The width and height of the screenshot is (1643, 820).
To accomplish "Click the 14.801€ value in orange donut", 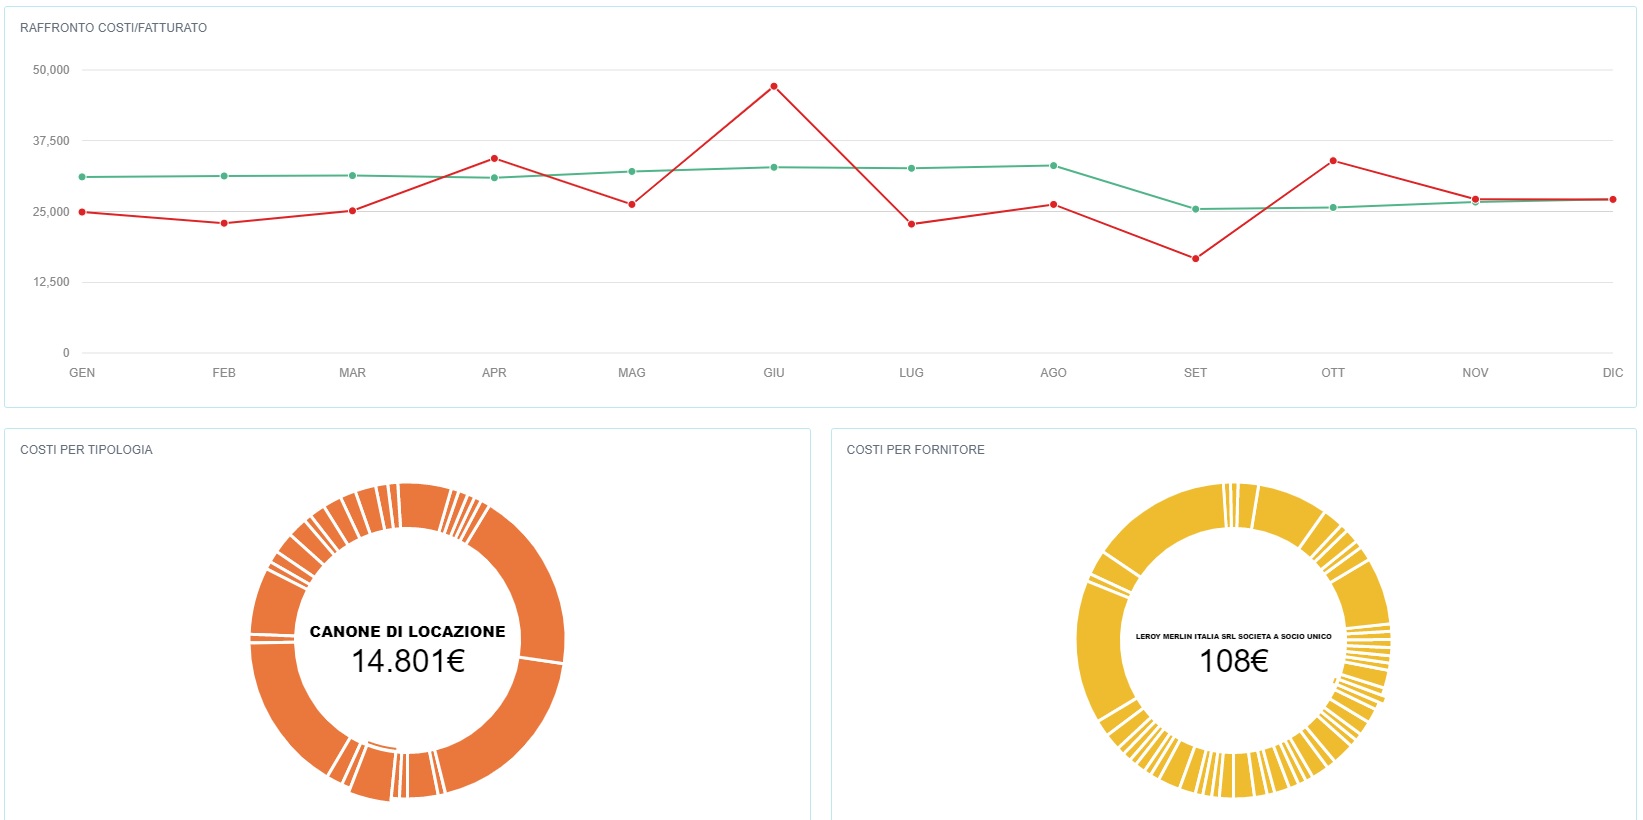I will (x=407, y=661).
